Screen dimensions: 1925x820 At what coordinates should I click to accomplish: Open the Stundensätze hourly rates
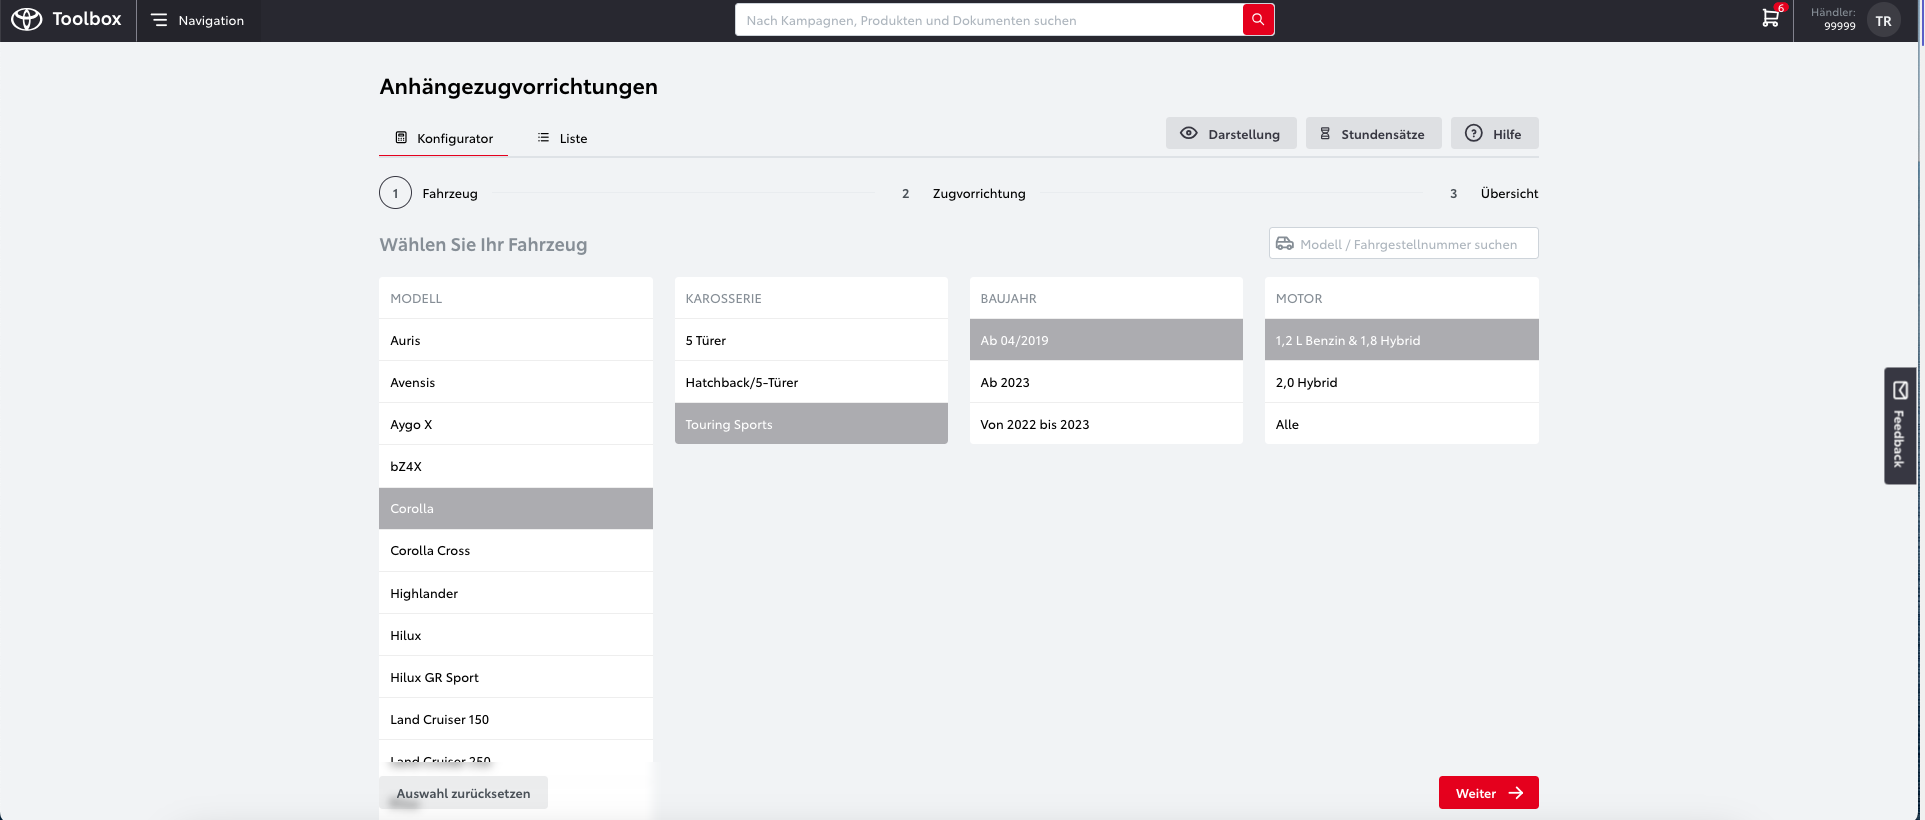1372,134
